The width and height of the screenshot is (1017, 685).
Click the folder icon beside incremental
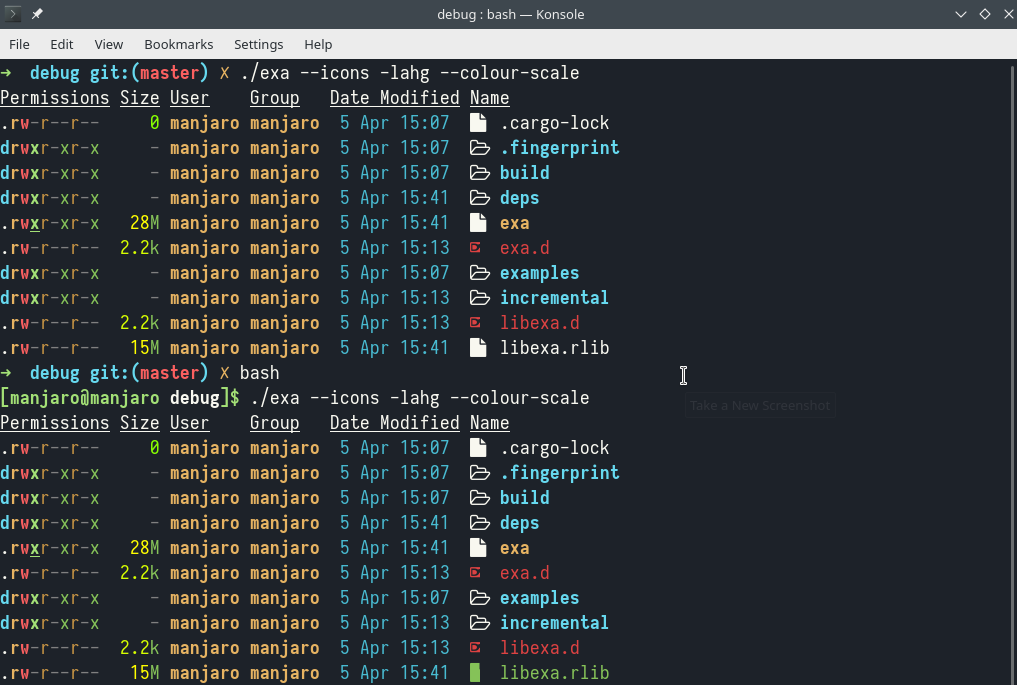[481, 297]
